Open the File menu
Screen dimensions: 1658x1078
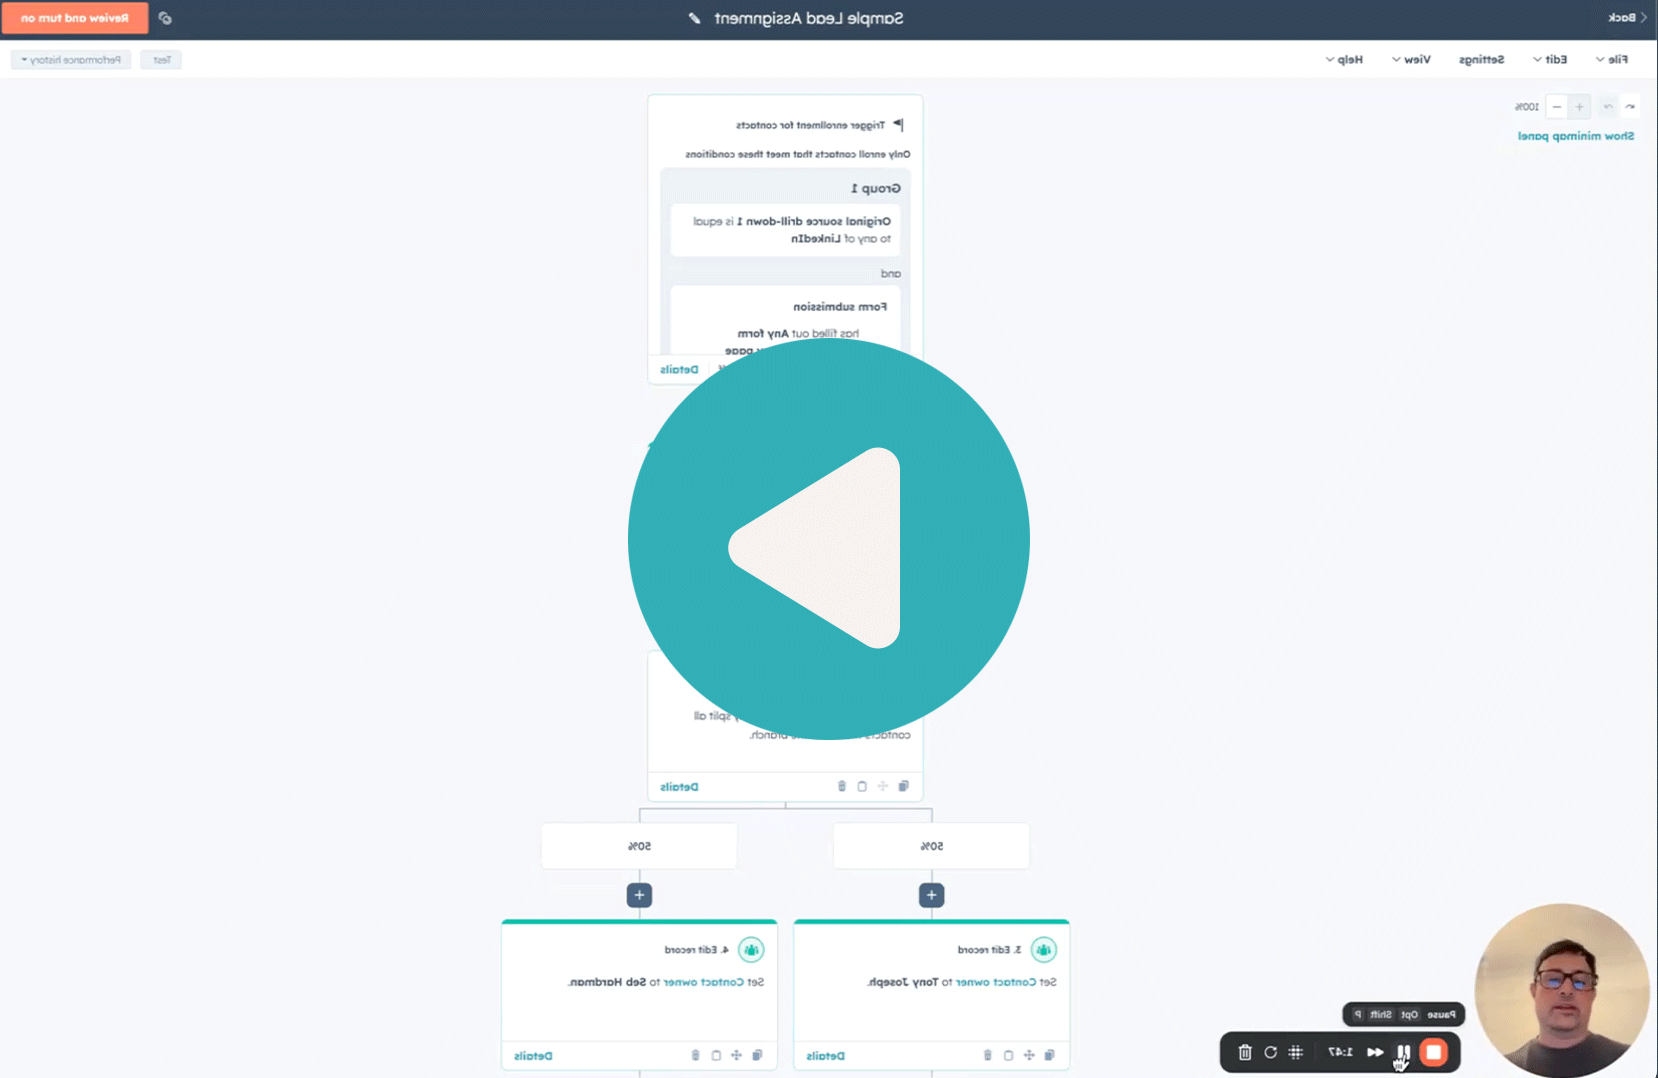[1612, 59]
